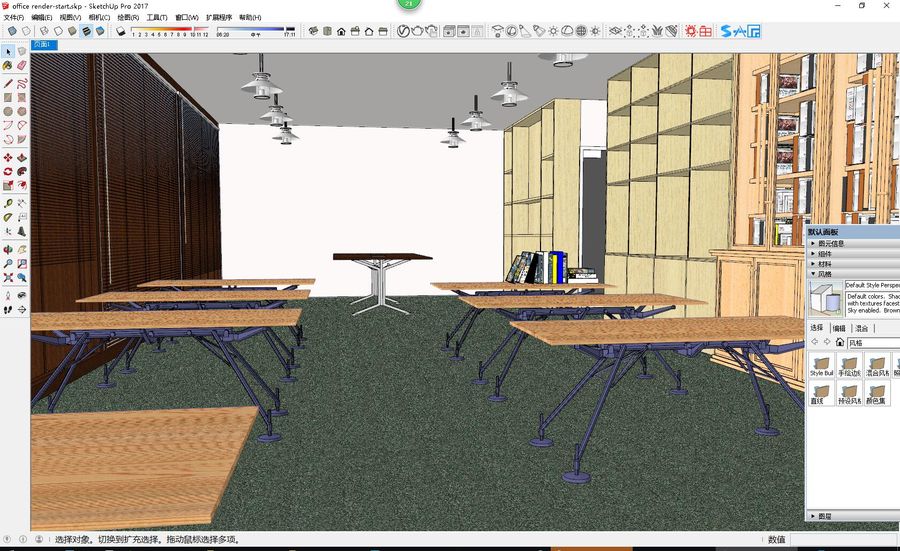Switch to Wireframe face style

(45, 31)
